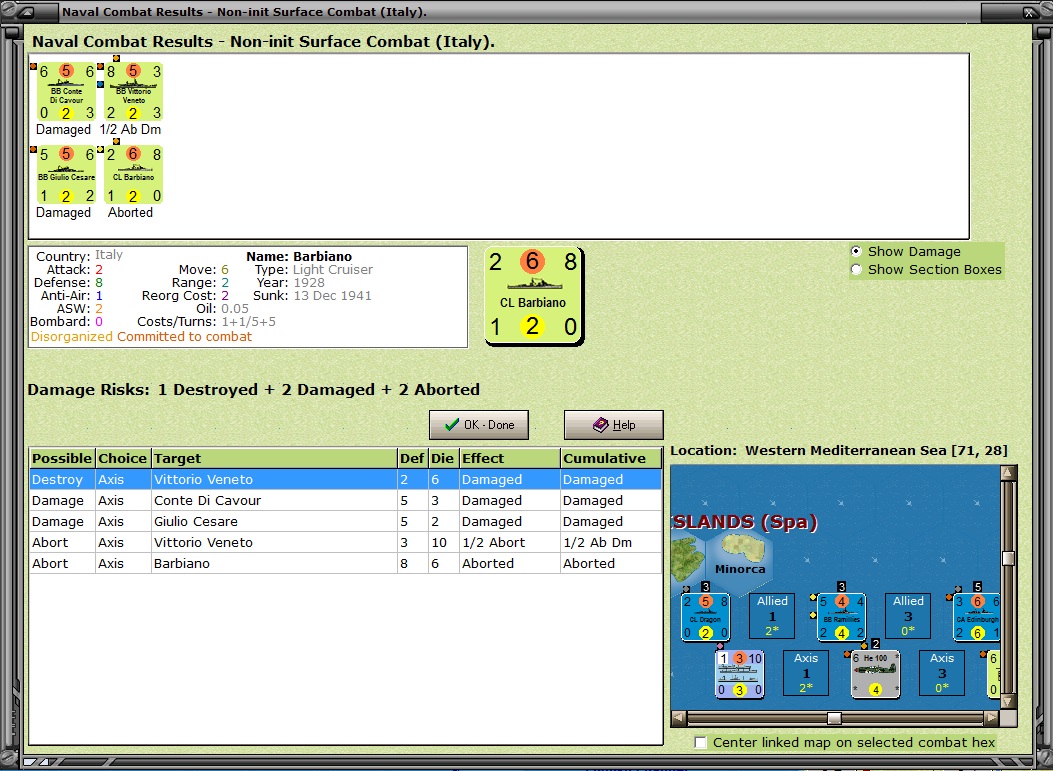Image resolution: width=1053 pixels, height=771 pixels.
Task: Click CL Dragon counter on map
Action: (705, 617)
